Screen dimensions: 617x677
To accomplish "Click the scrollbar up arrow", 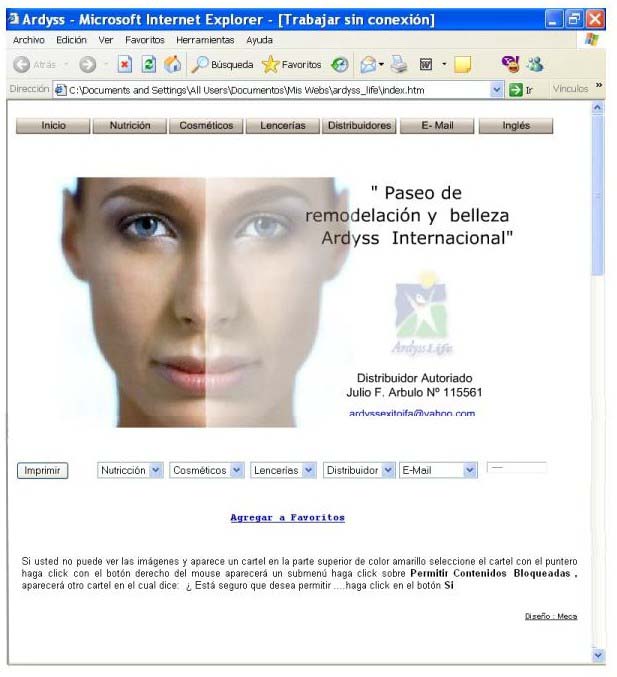I will (x=598, y=108).
